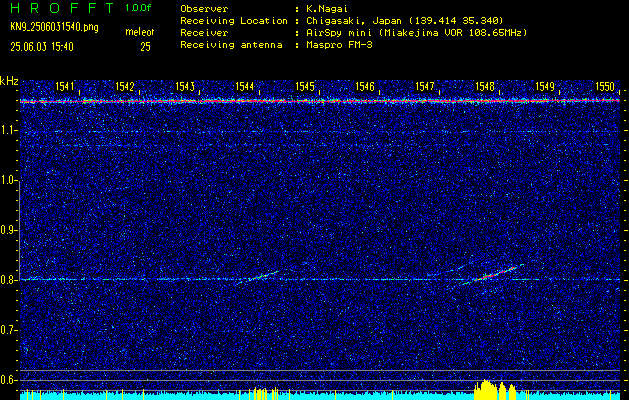Screen dimensions: 629x400
Task: Select Chigasaki, Japan location value
Action: point(404,20)
